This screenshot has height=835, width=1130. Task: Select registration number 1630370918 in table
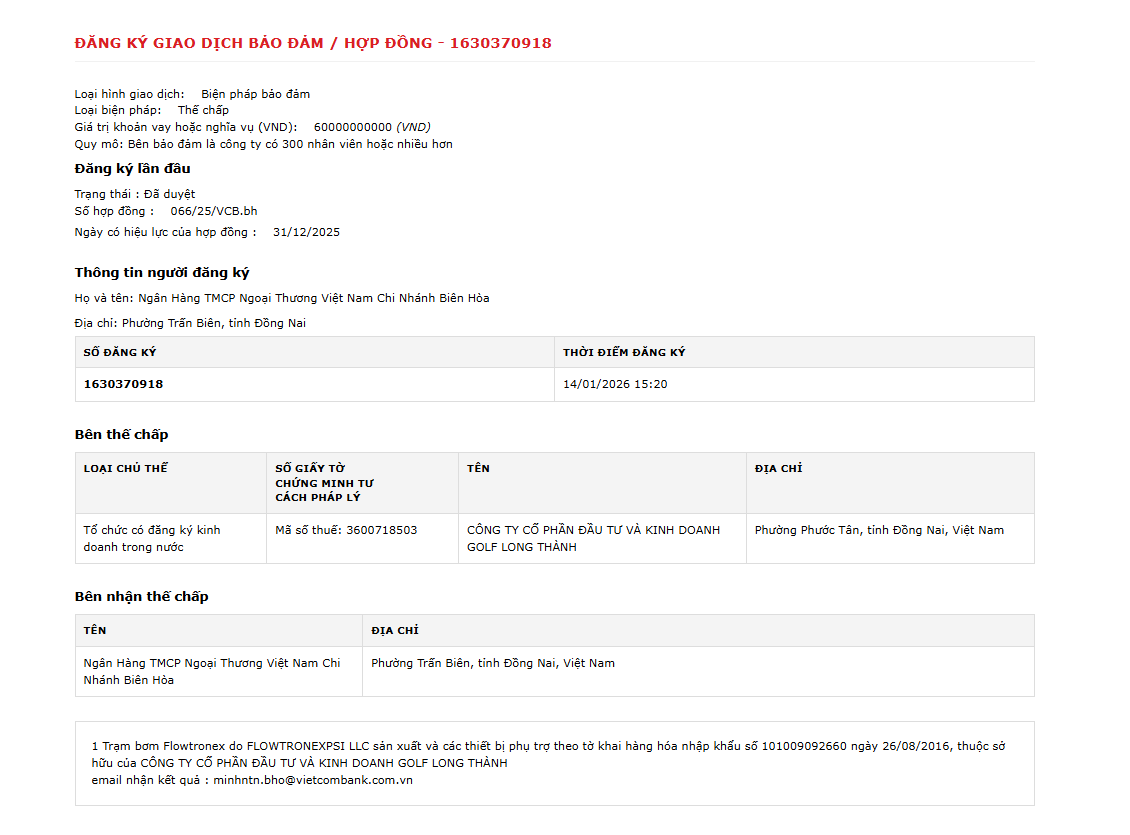(x=123, y=384)
